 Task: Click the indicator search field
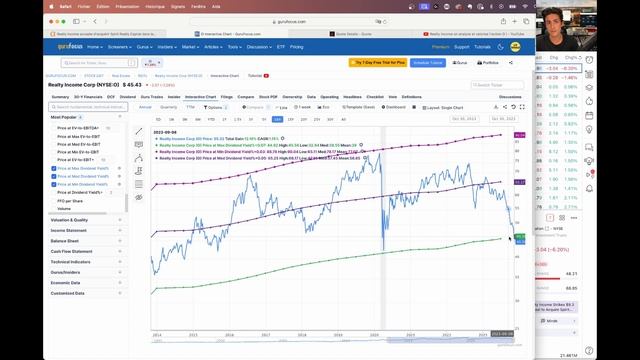tap(88, 107)
